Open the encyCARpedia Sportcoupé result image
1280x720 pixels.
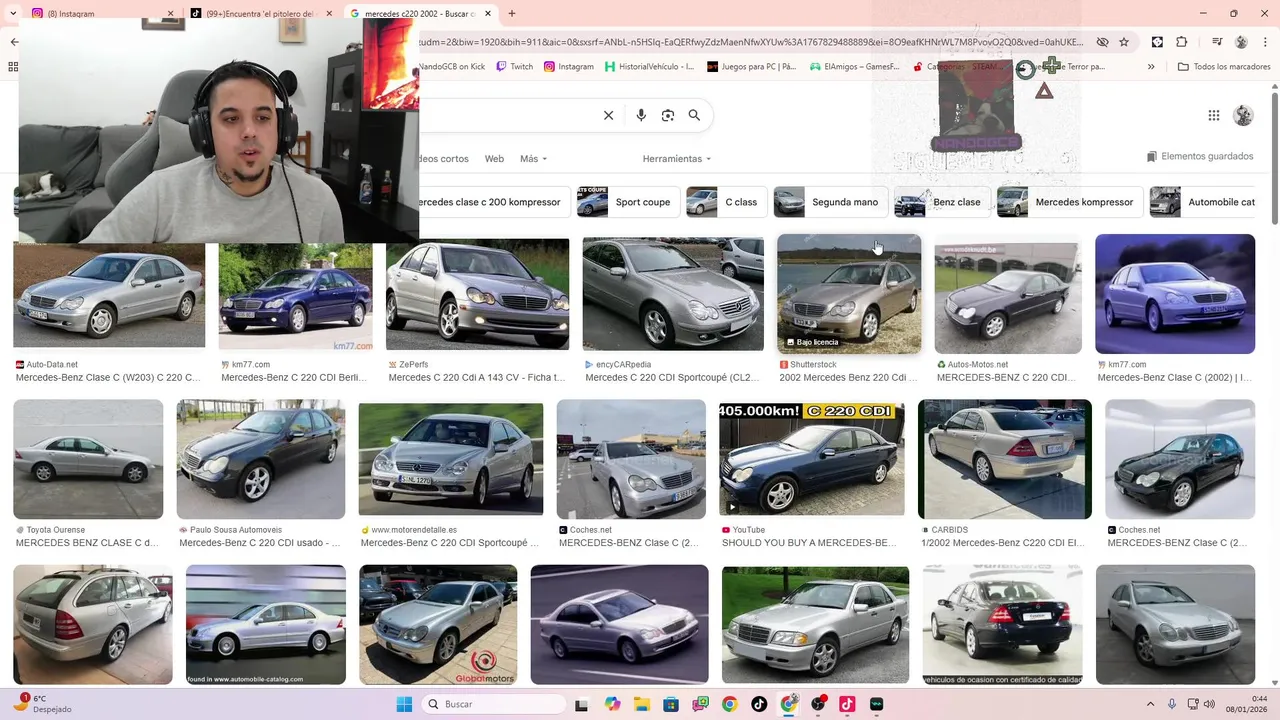[x=673, y=294]
